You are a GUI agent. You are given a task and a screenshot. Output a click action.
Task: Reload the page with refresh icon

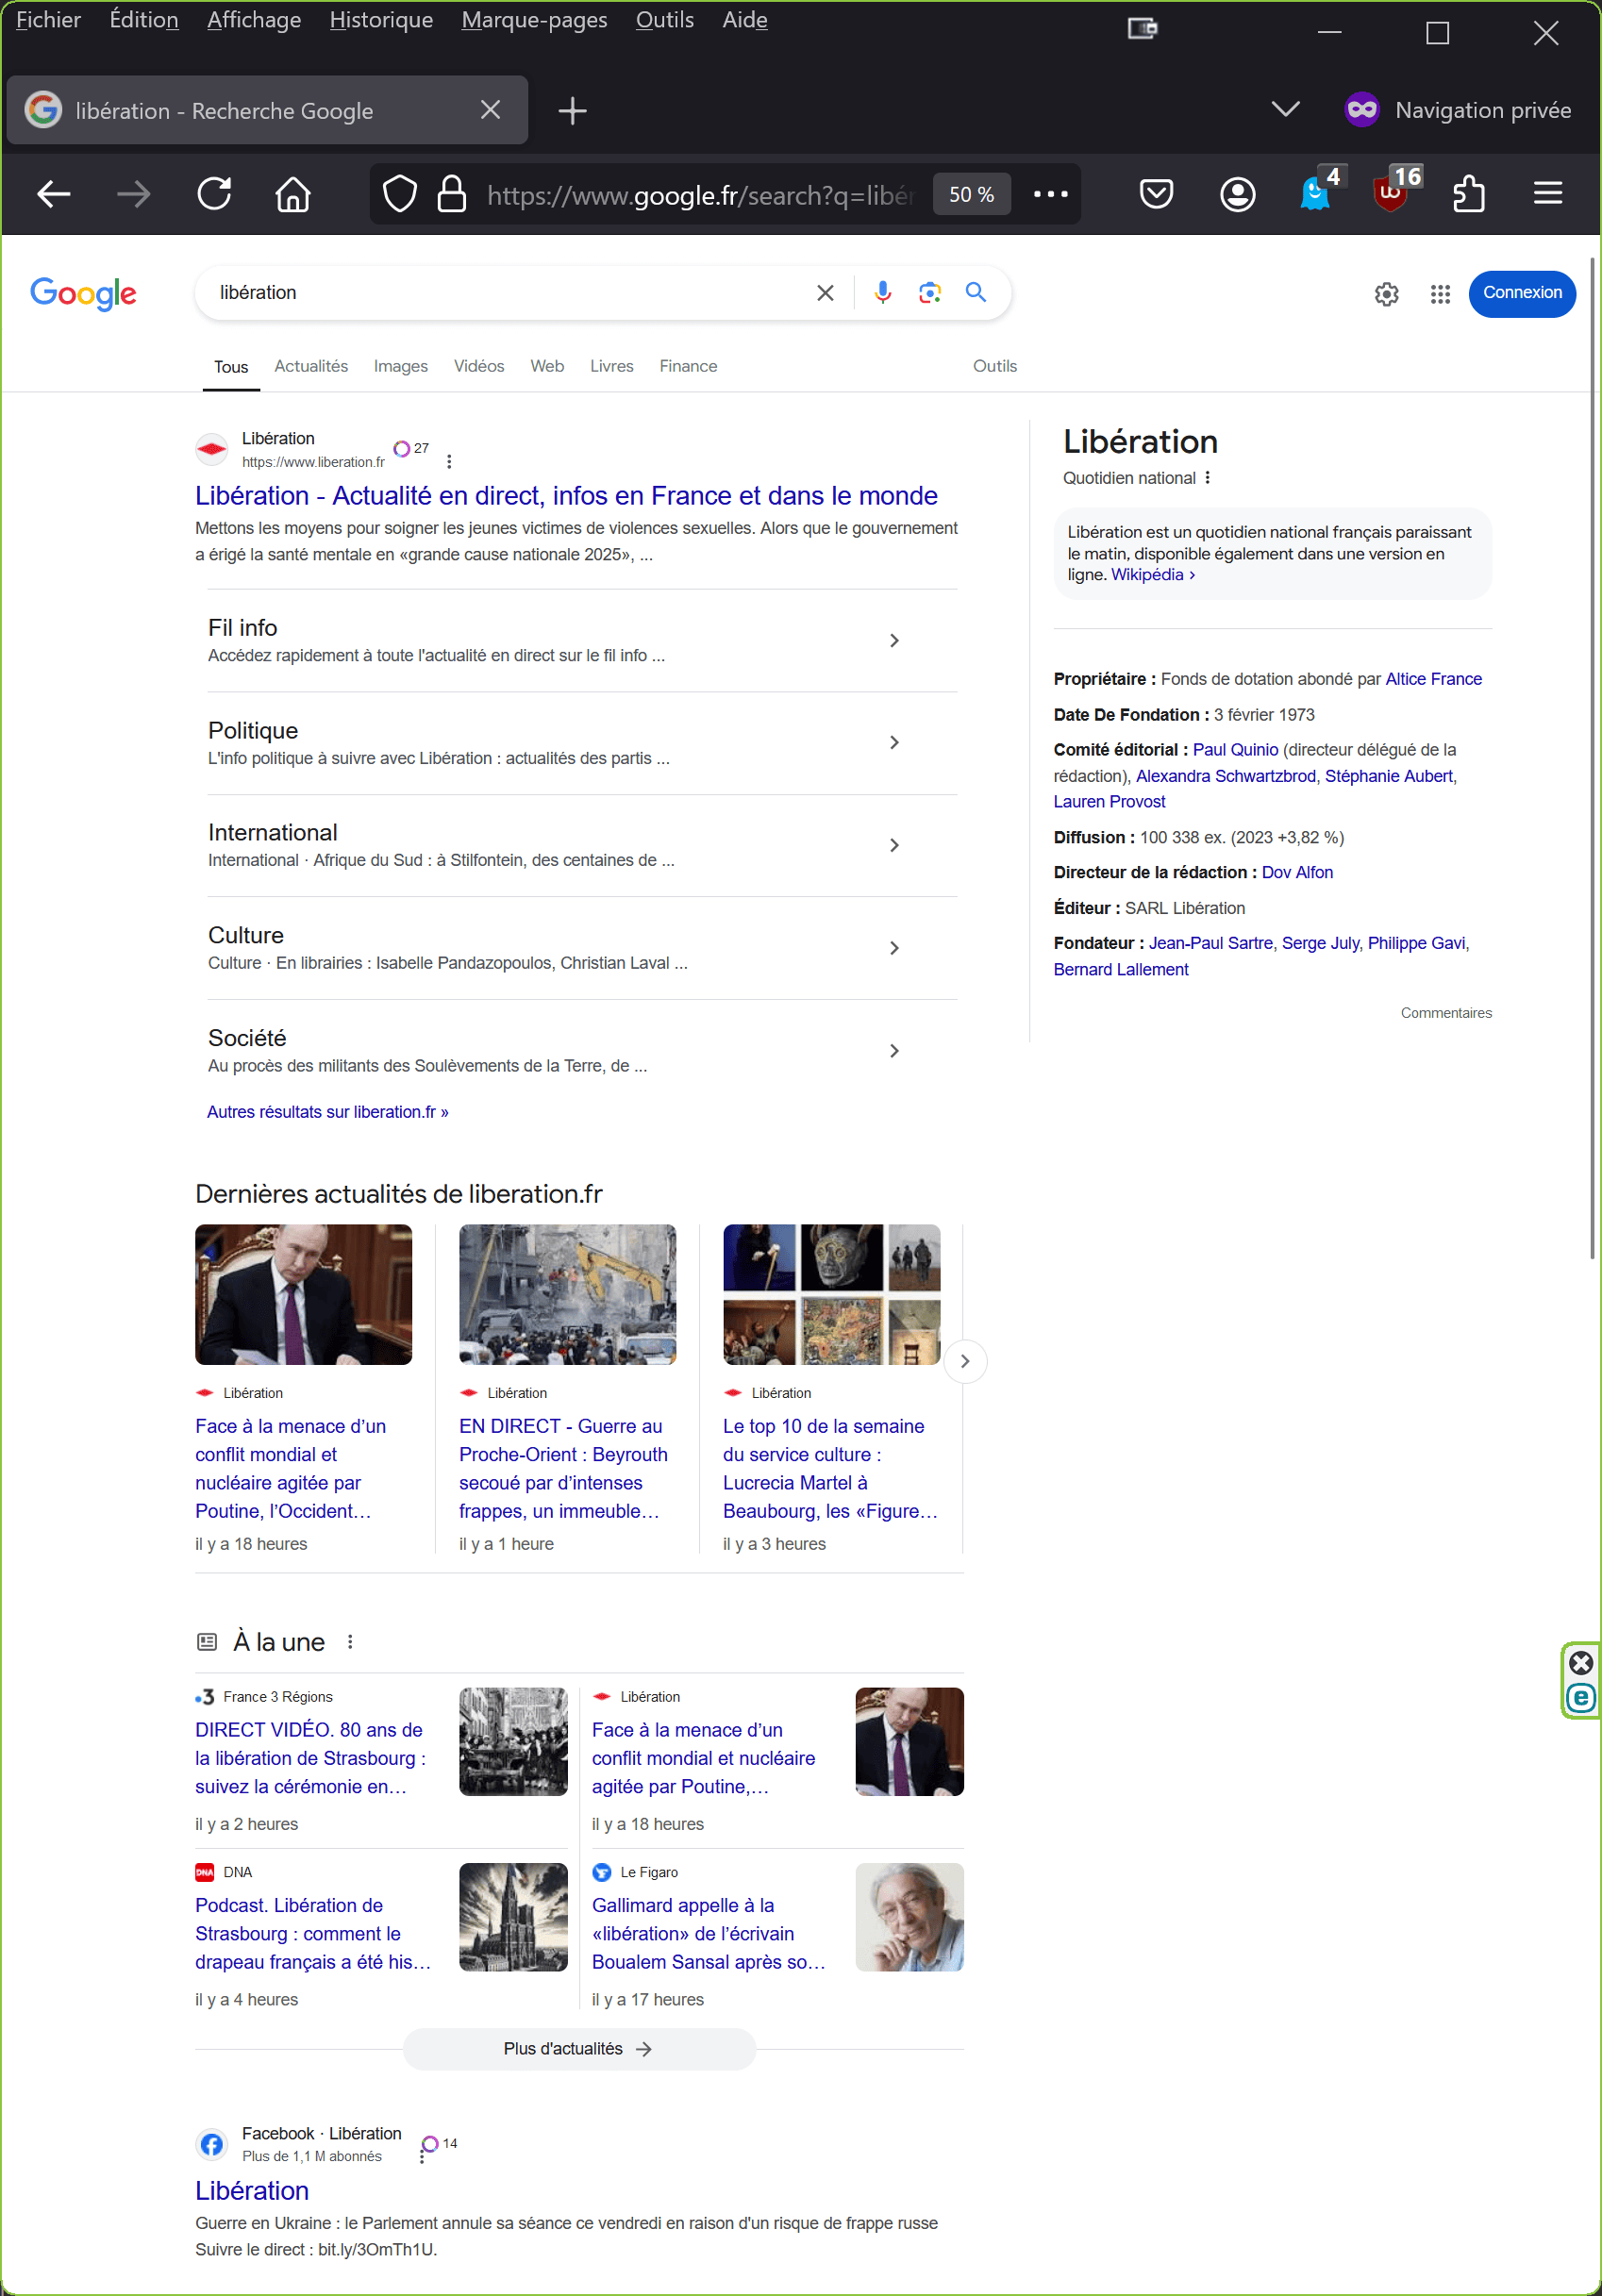click(x=214, y=194)
